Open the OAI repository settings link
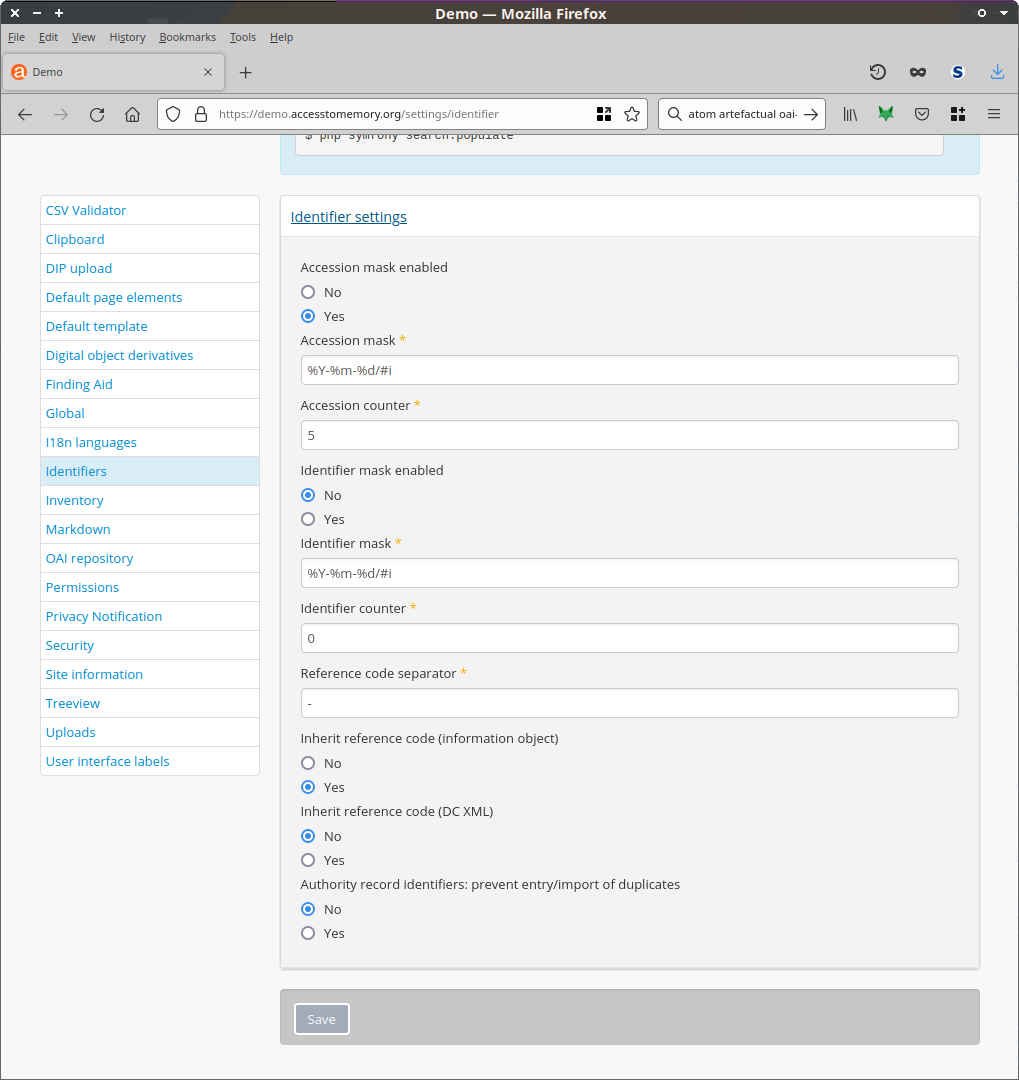Viewport: 1019px width, 1080px height. (89, 558)
